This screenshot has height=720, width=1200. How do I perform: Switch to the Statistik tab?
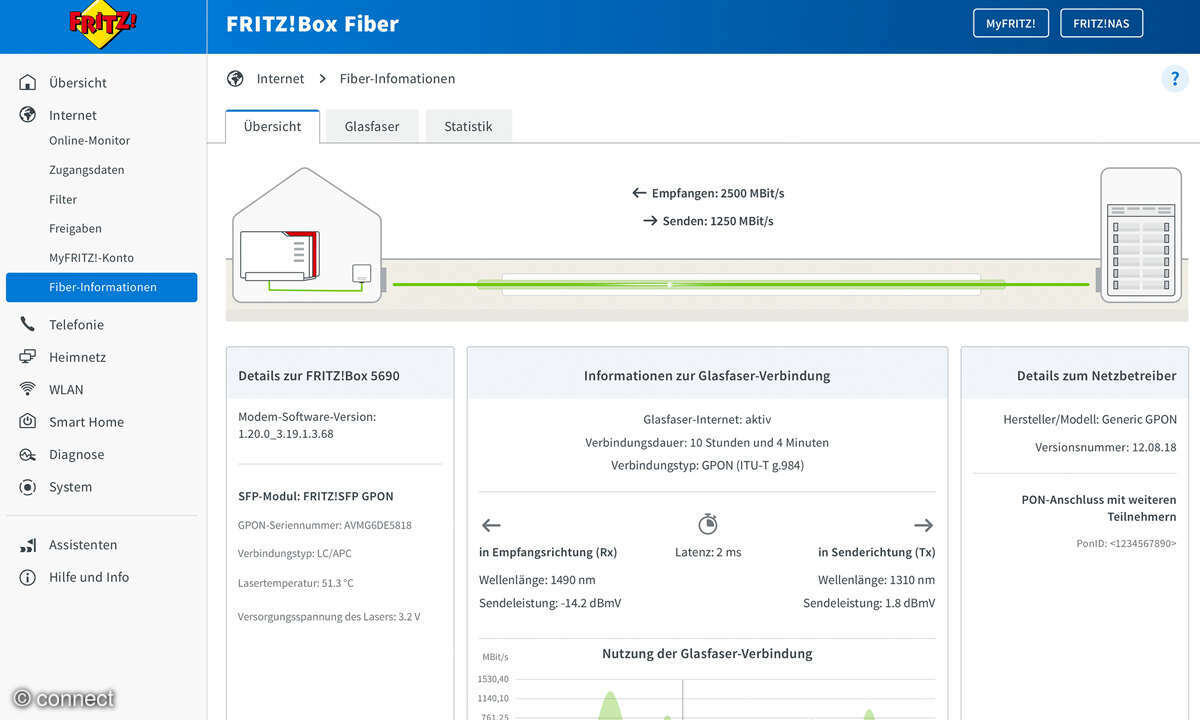468,127
